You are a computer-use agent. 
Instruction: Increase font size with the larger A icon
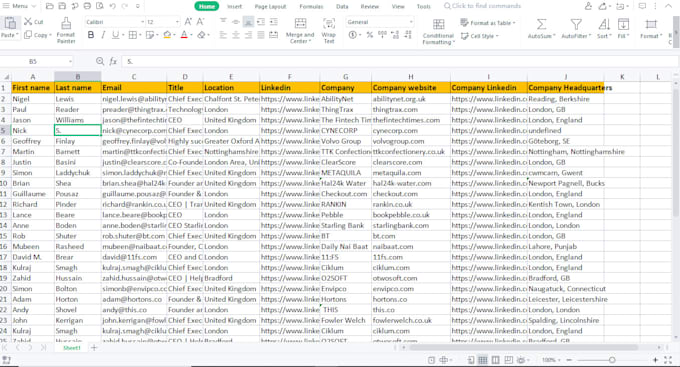(x=188, y=22)
